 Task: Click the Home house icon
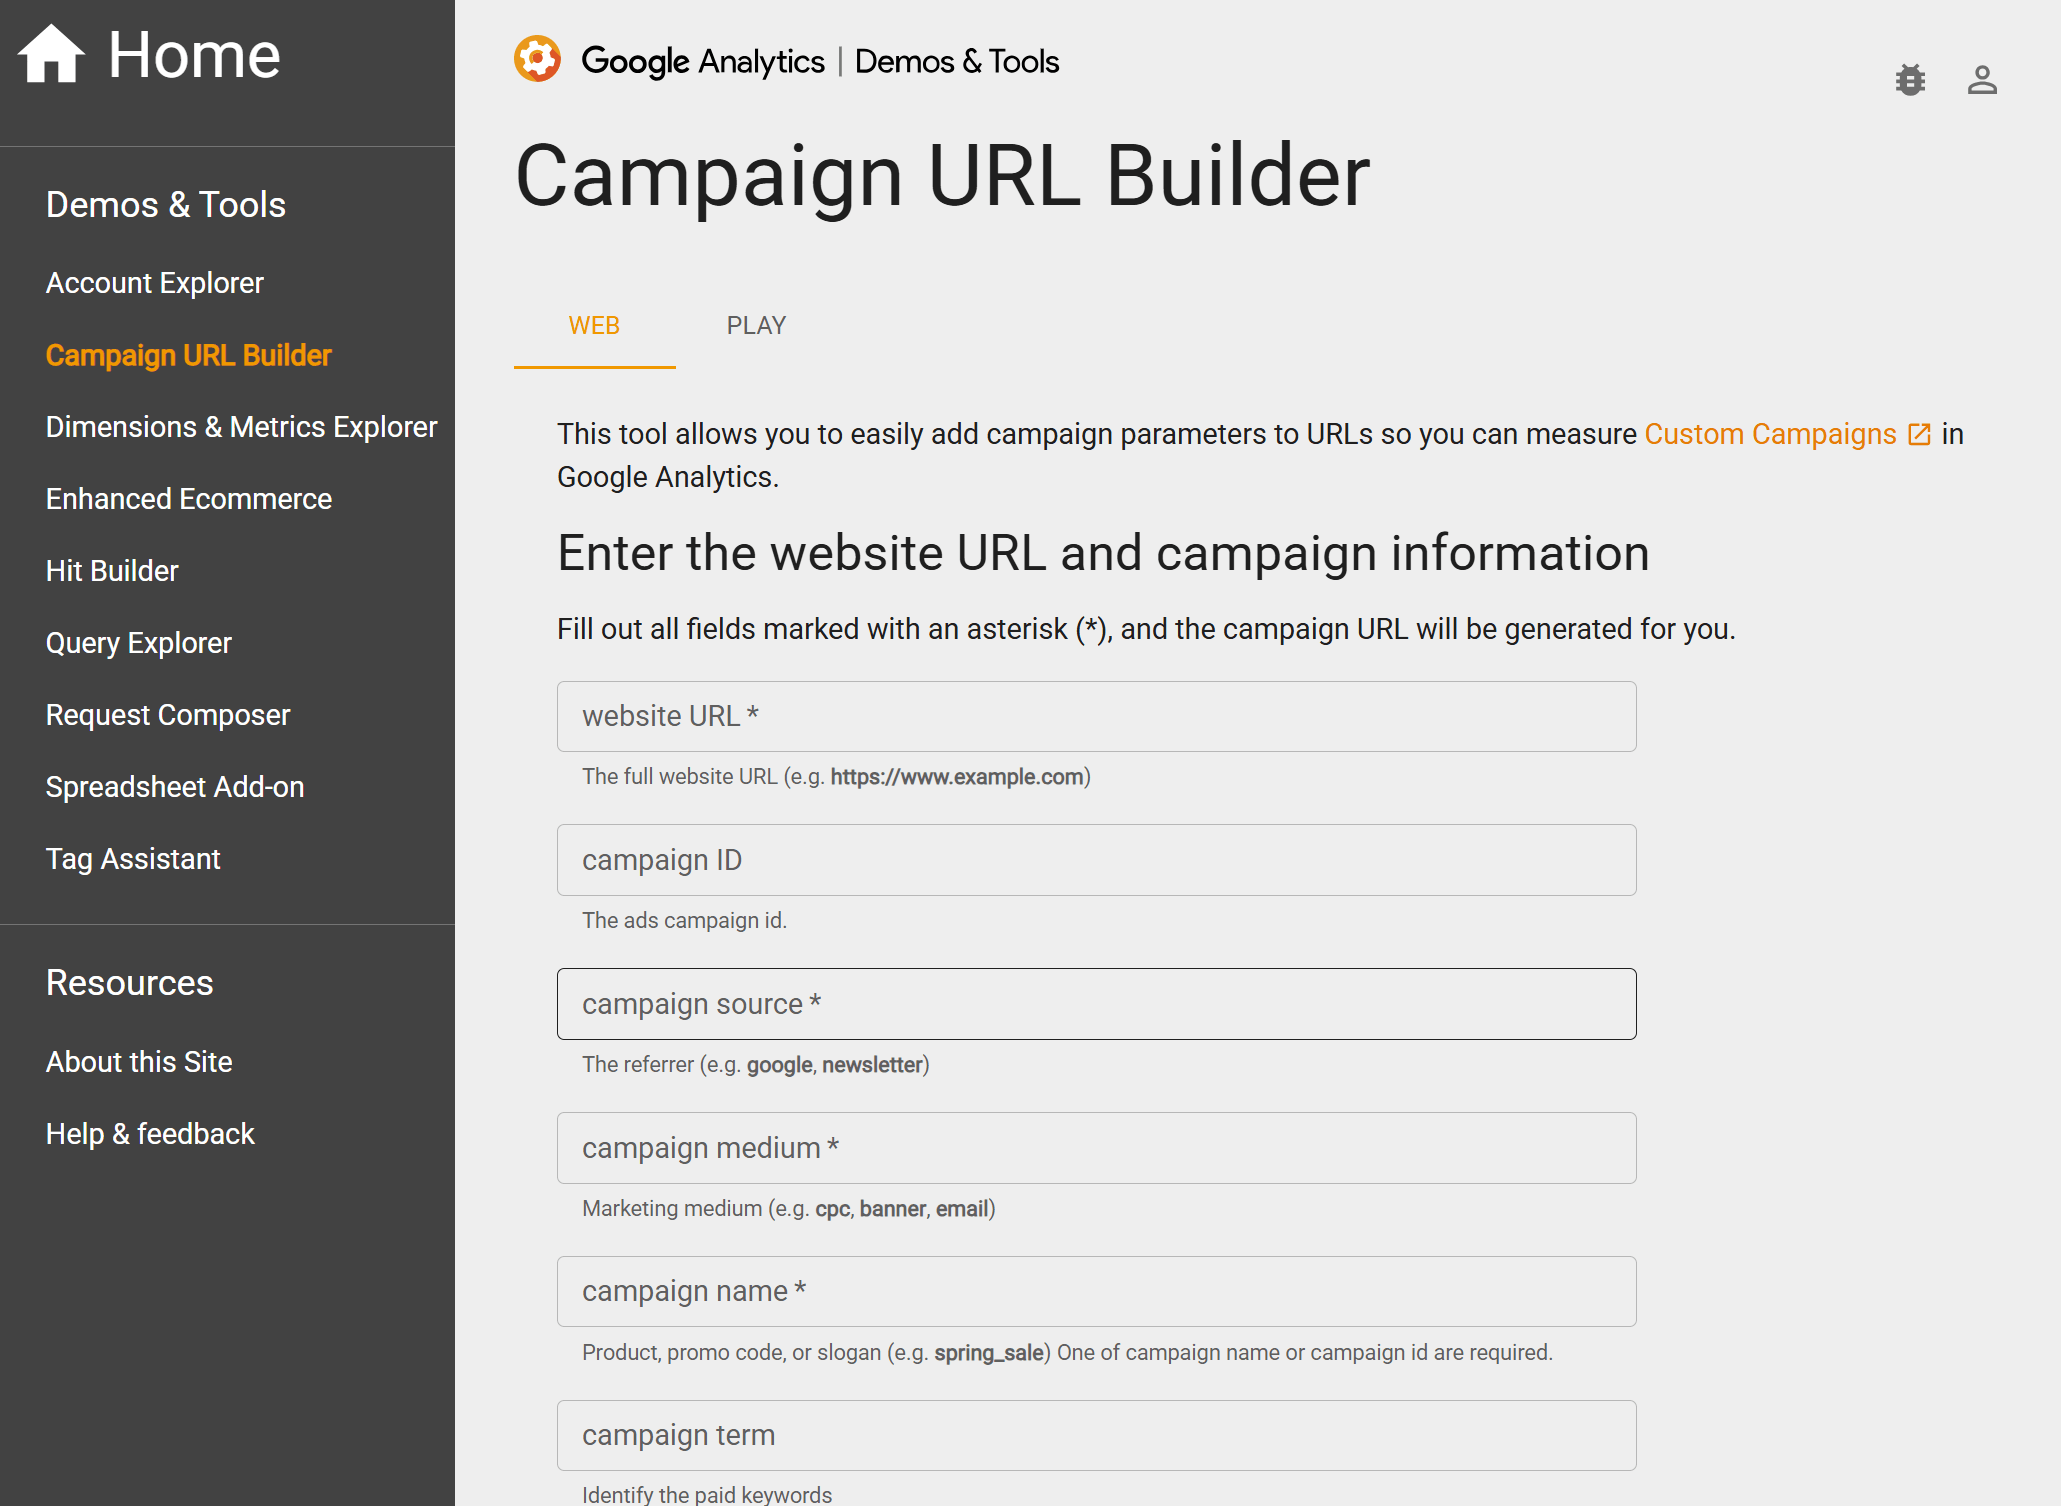coord(50,54)
